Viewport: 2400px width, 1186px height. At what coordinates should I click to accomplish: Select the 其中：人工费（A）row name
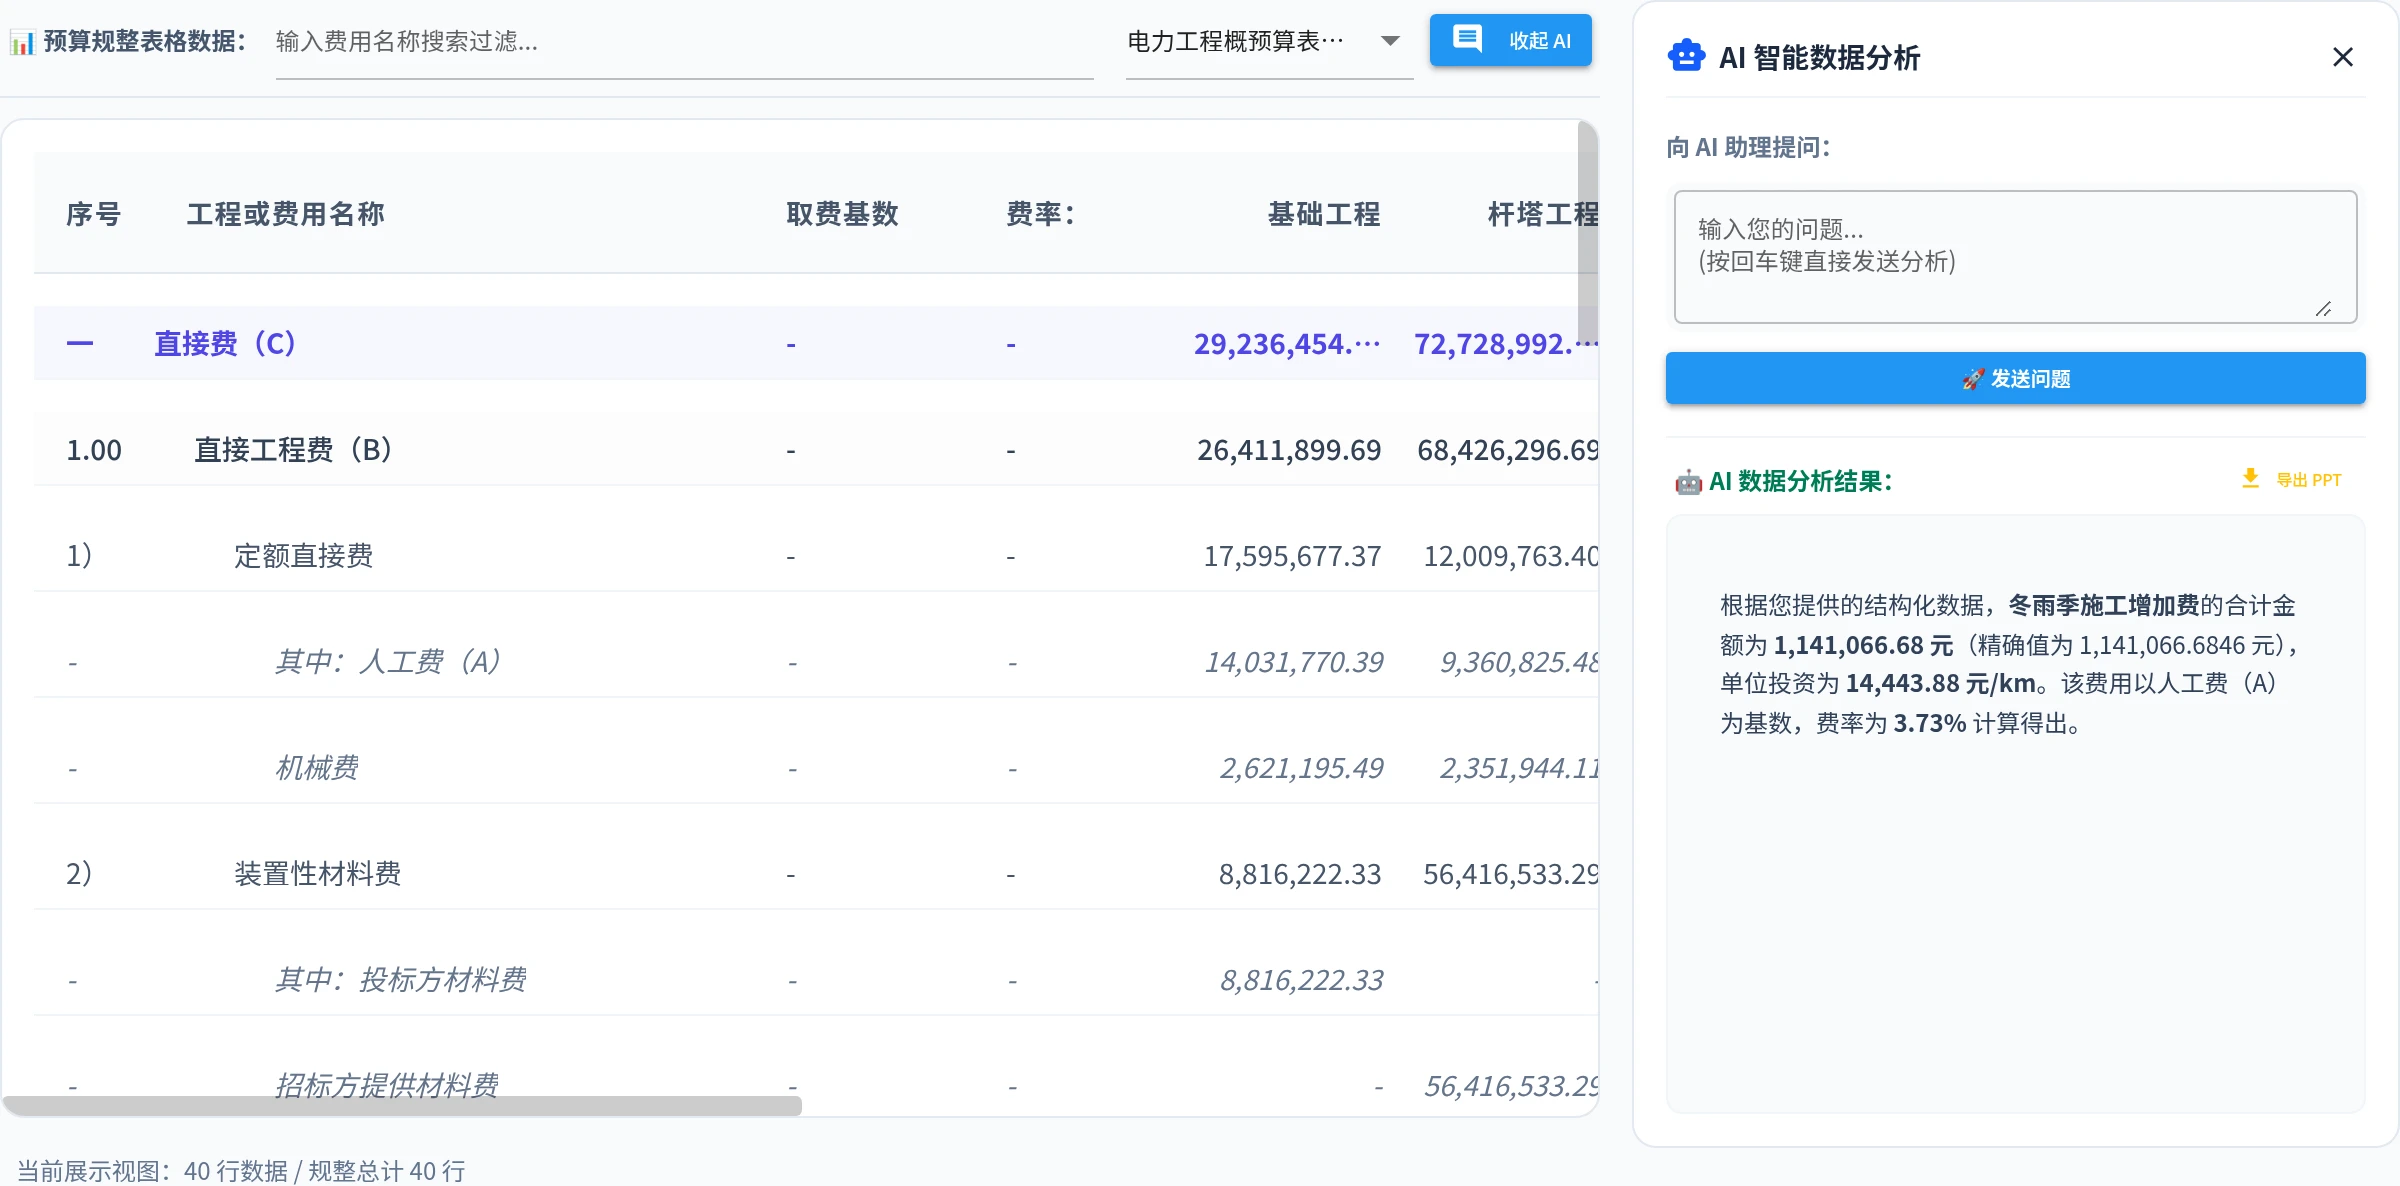tap(388, 662)
